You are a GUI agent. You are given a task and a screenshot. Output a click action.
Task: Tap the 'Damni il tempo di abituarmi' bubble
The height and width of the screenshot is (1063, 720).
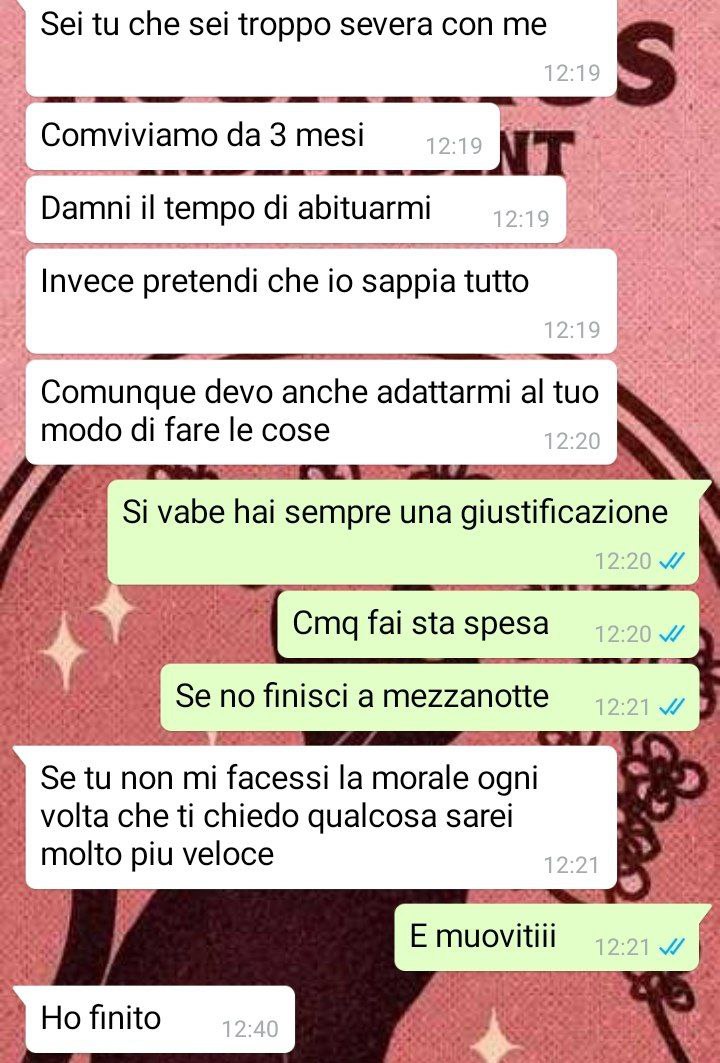(296, 209)
